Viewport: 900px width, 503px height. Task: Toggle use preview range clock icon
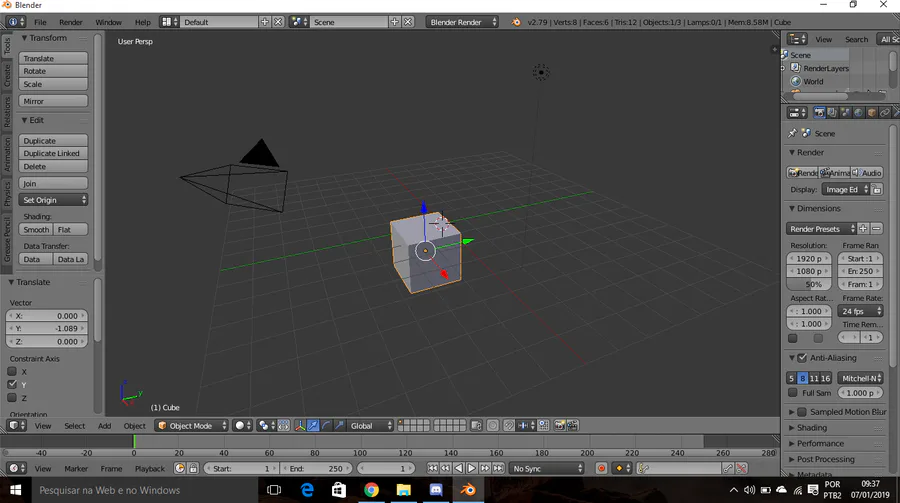pos(180,469)
